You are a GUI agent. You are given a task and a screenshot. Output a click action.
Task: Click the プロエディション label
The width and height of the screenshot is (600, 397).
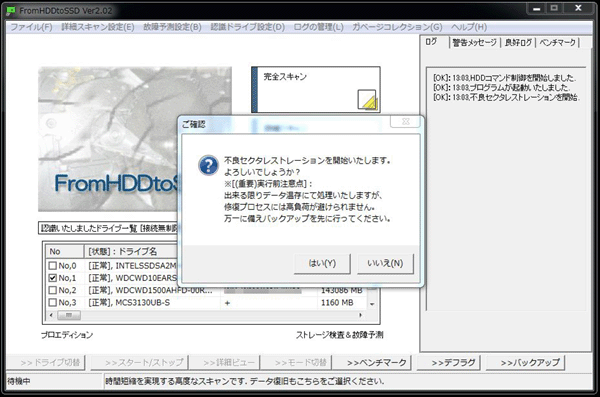[67, 335]
